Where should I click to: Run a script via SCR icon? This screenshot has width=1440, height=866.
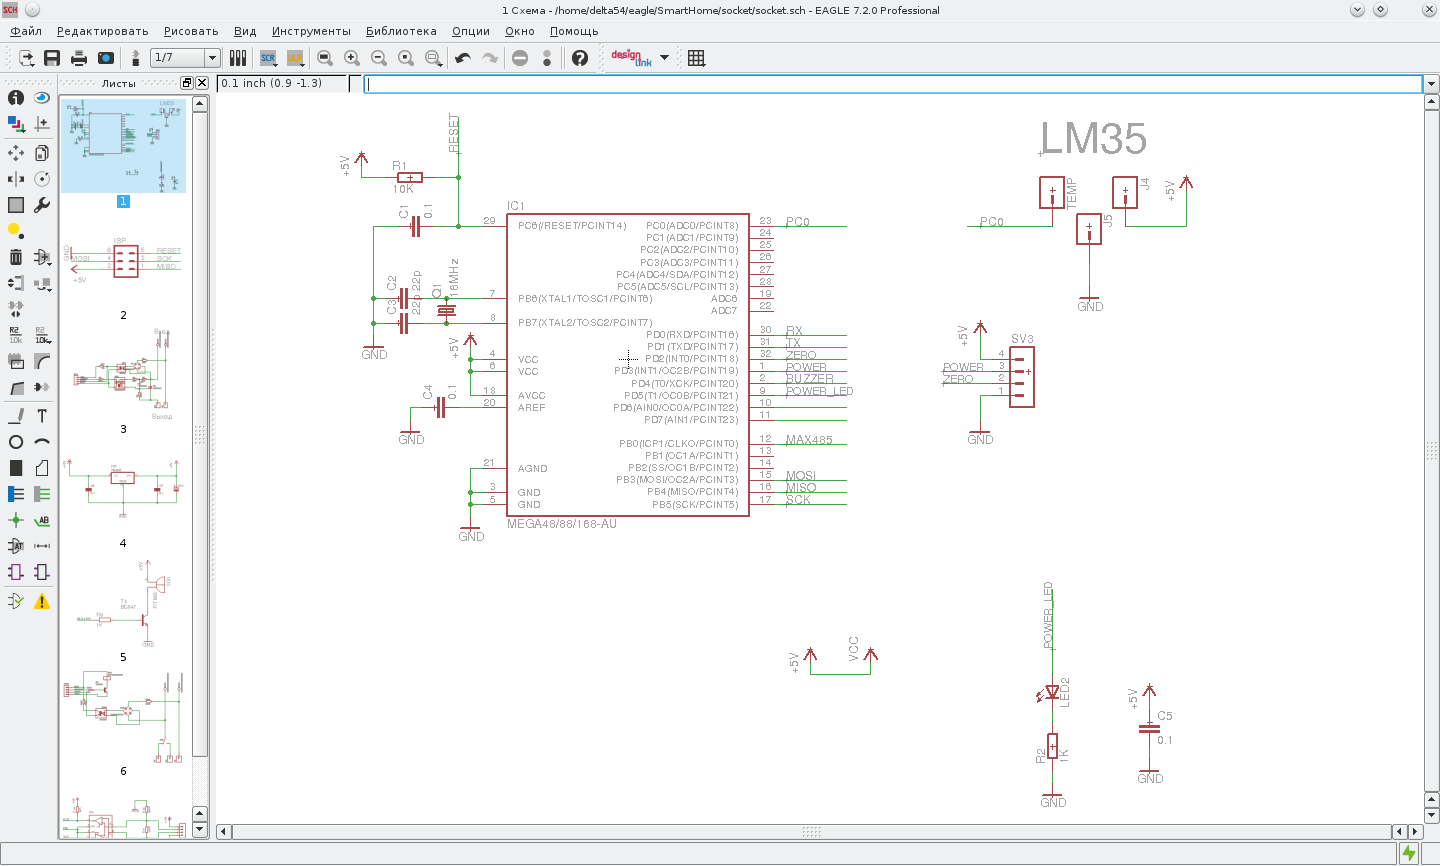(268, 58)
